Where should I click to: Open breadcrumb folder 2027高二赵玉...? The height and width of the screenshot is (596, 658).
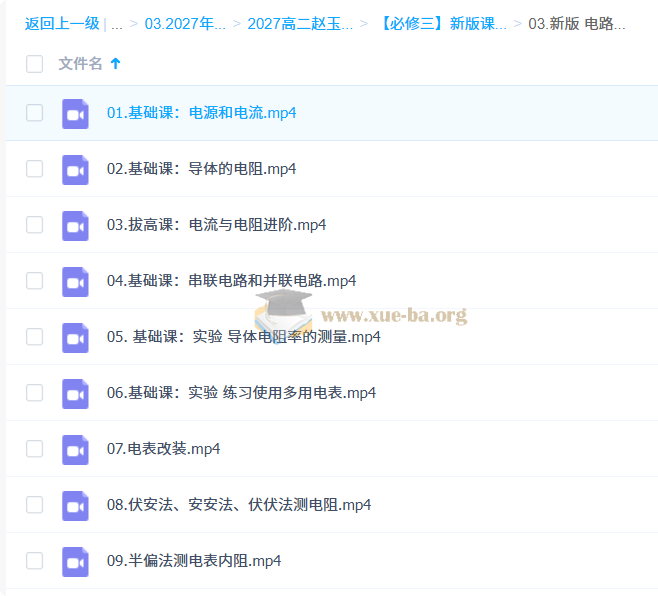coord(300,24)
